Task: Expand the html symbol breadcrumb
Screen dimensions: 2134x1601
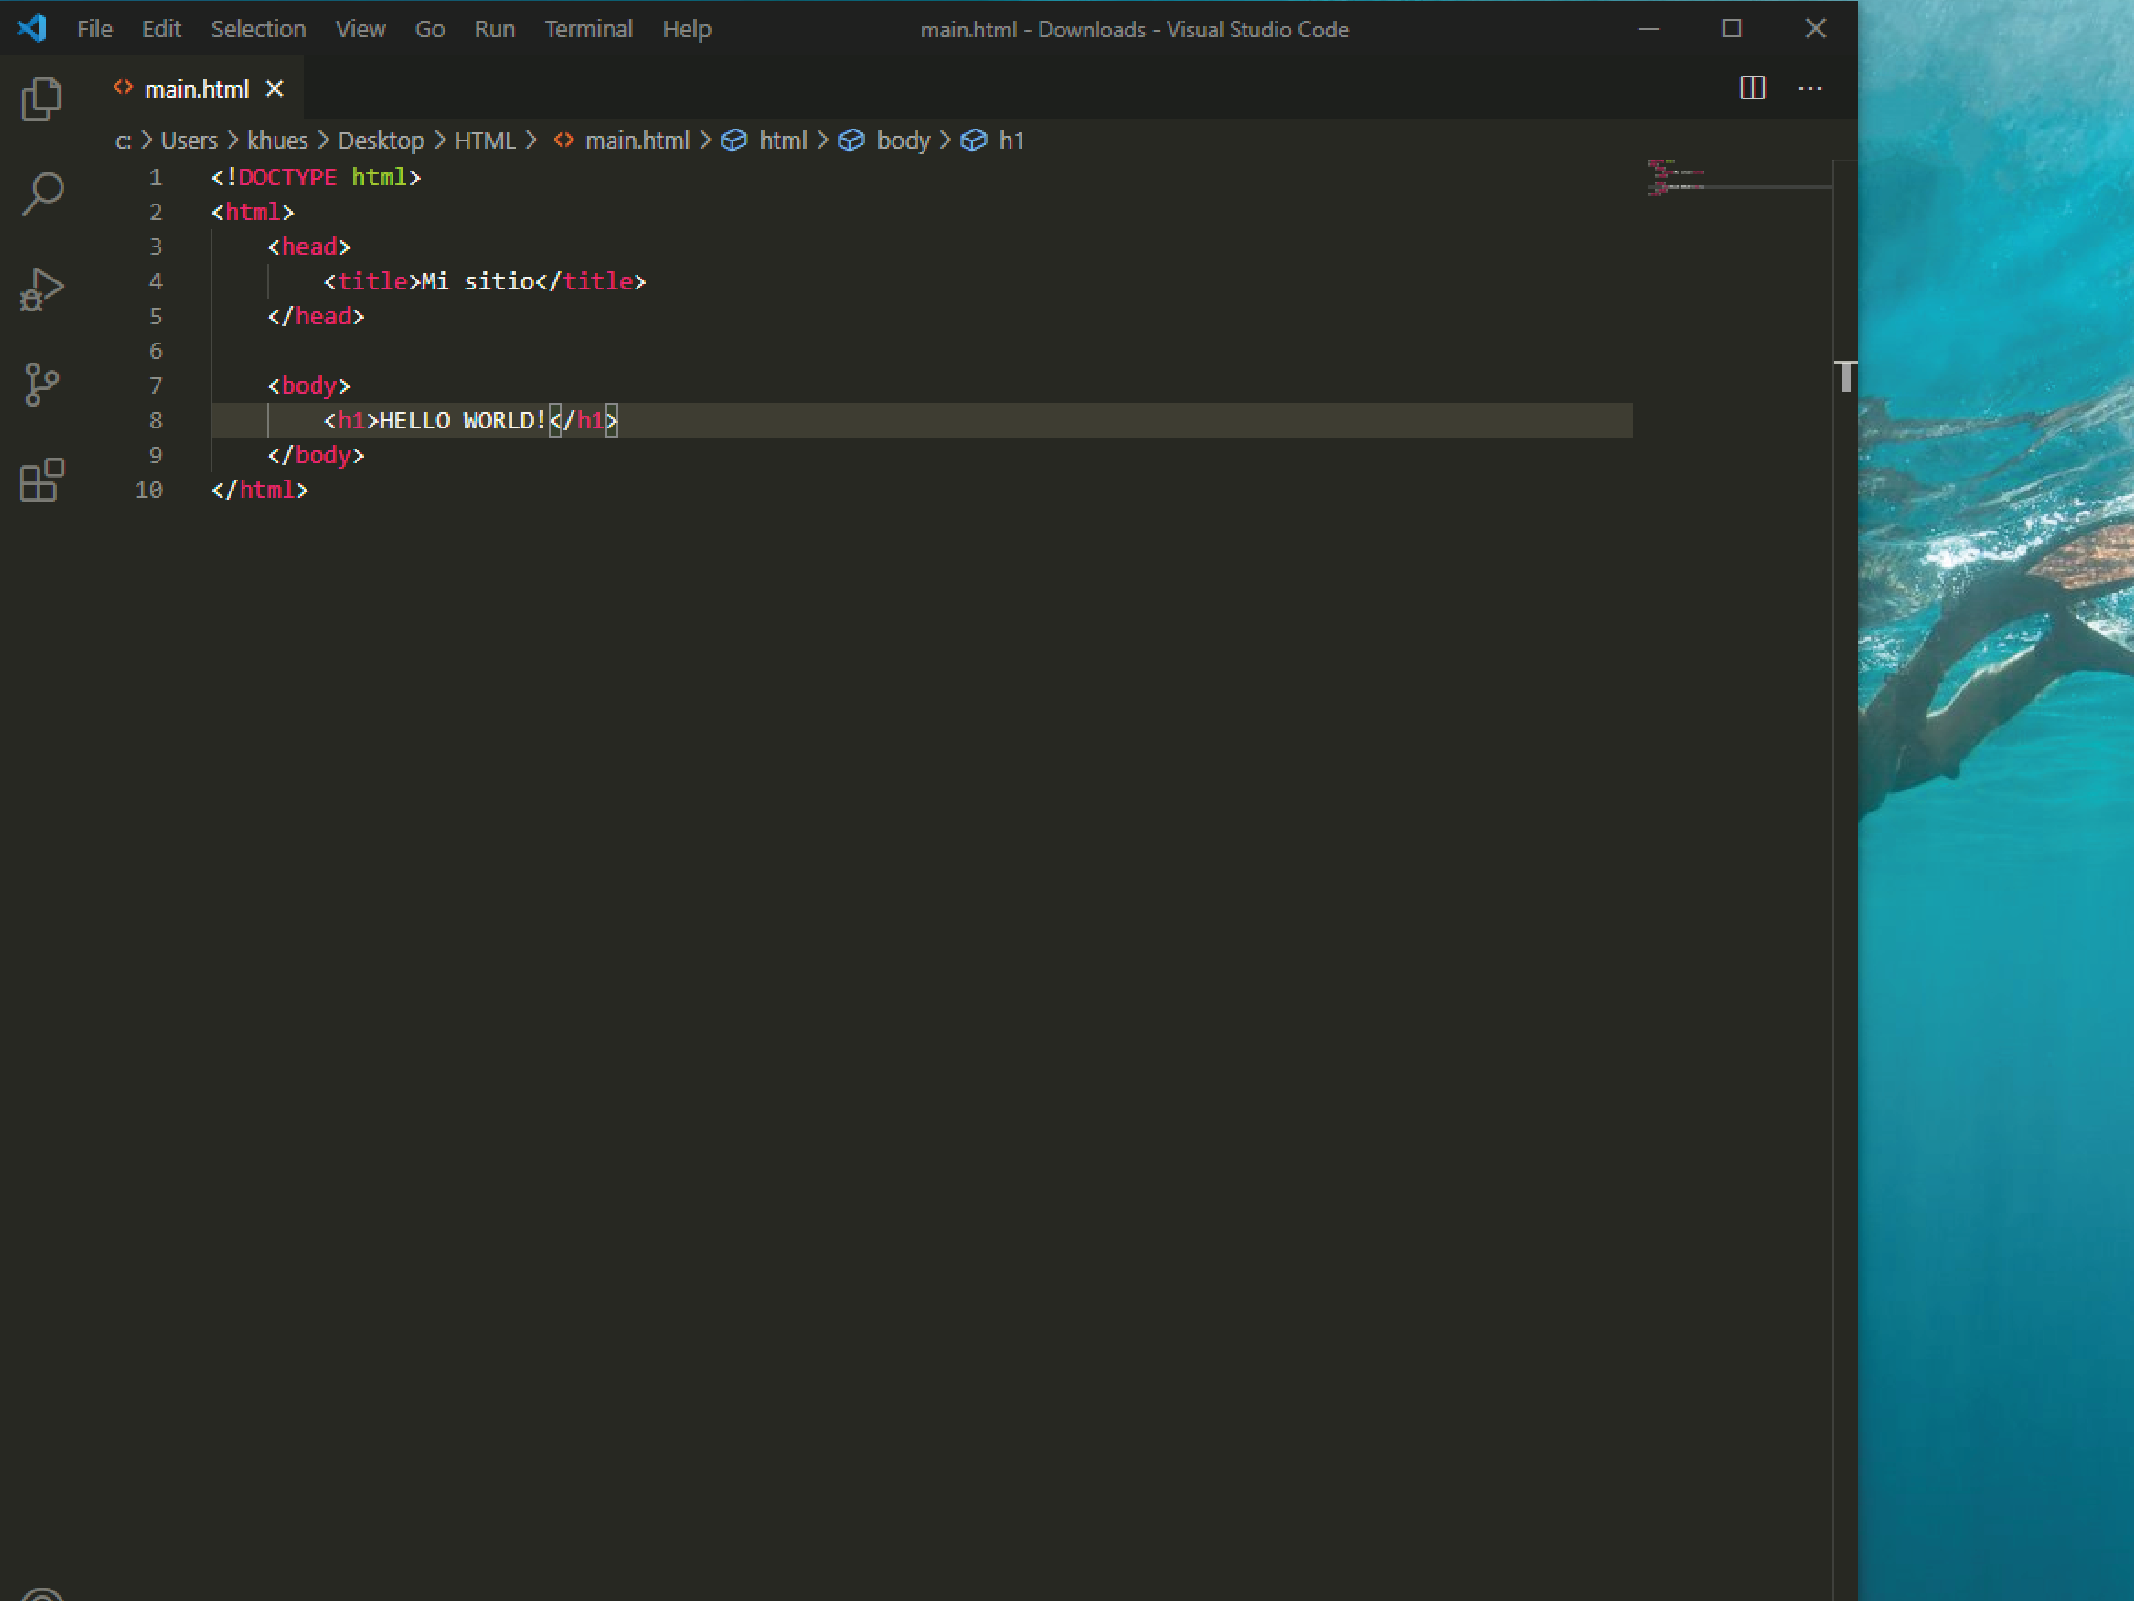Action: [x=782, y=140]
